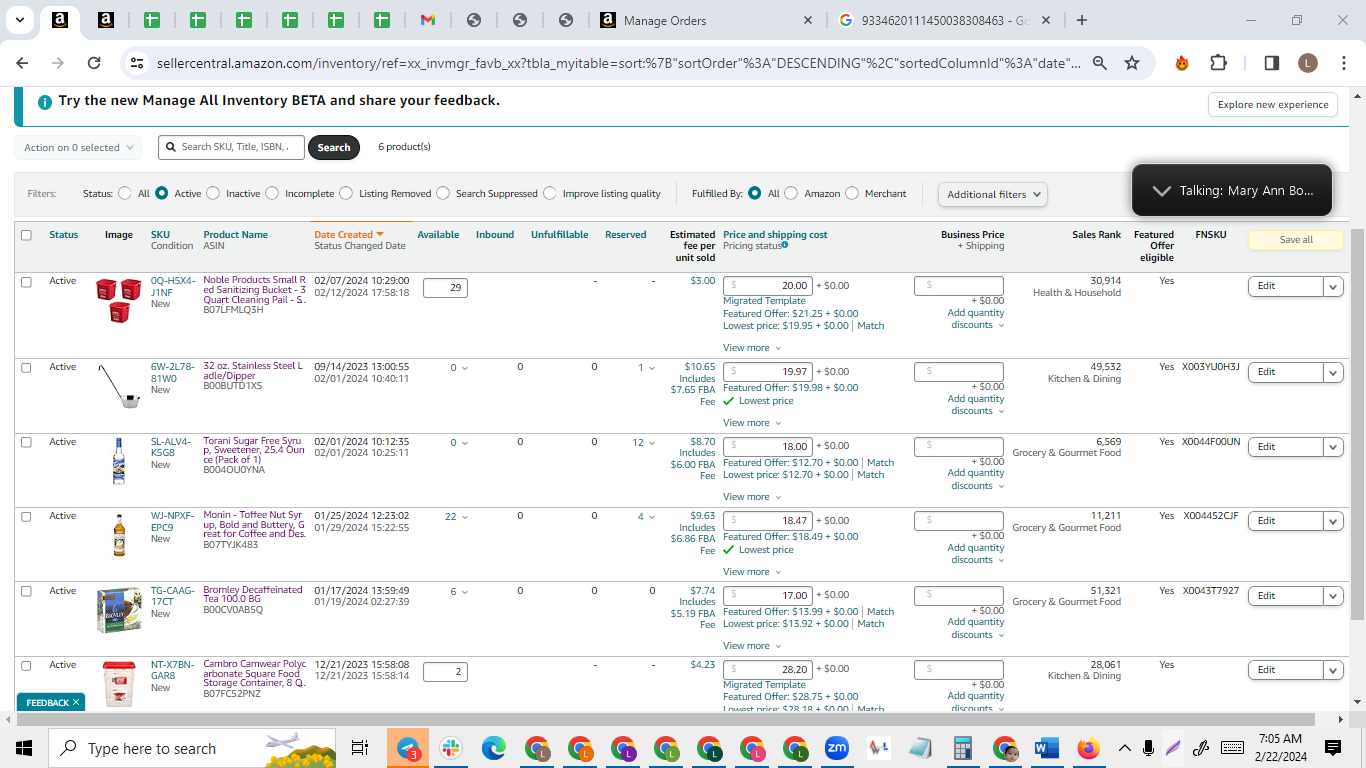Expand reserved quantity 12 for the Torani row
This screenshot has width=1366, height=768.
(x=644, y=443)
